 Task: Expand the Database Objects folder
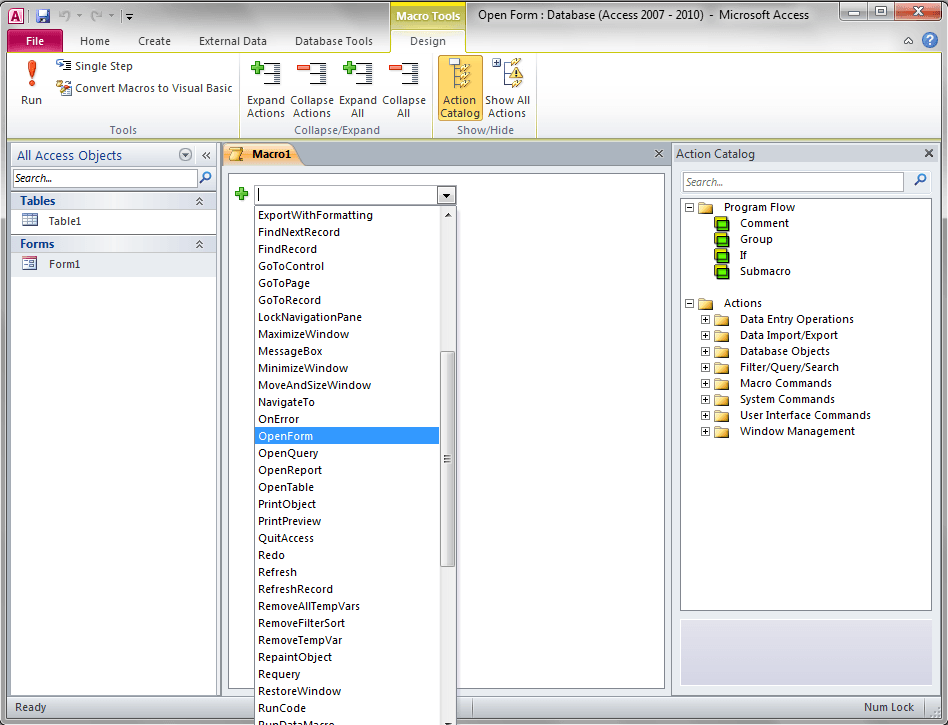pos(705,351)
